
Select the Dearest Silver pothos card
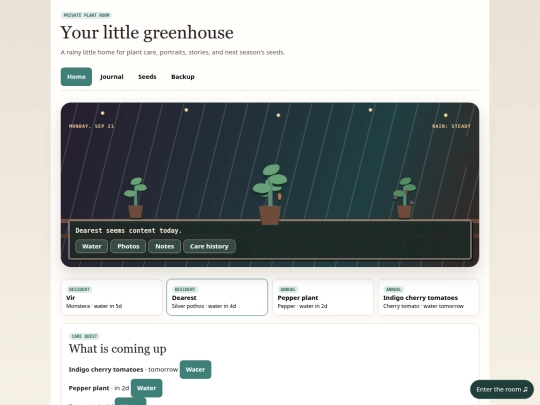click(217, 297)
